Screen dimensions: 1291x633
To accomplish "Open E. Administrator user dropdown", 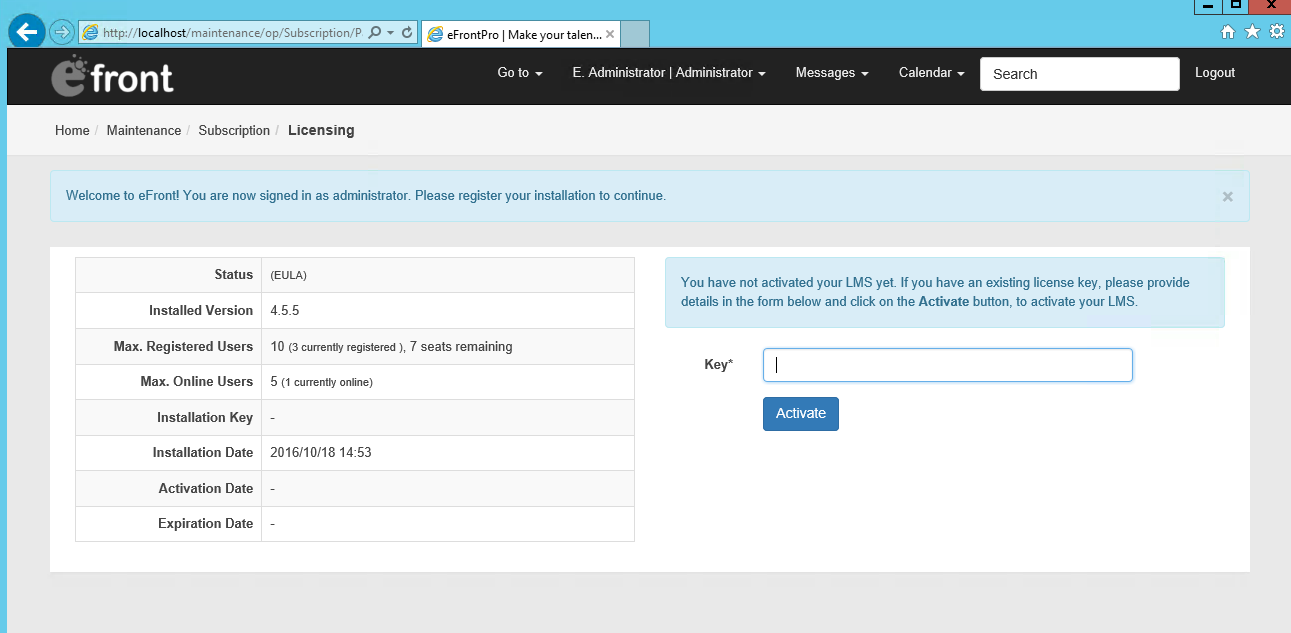I will [668, 73].
